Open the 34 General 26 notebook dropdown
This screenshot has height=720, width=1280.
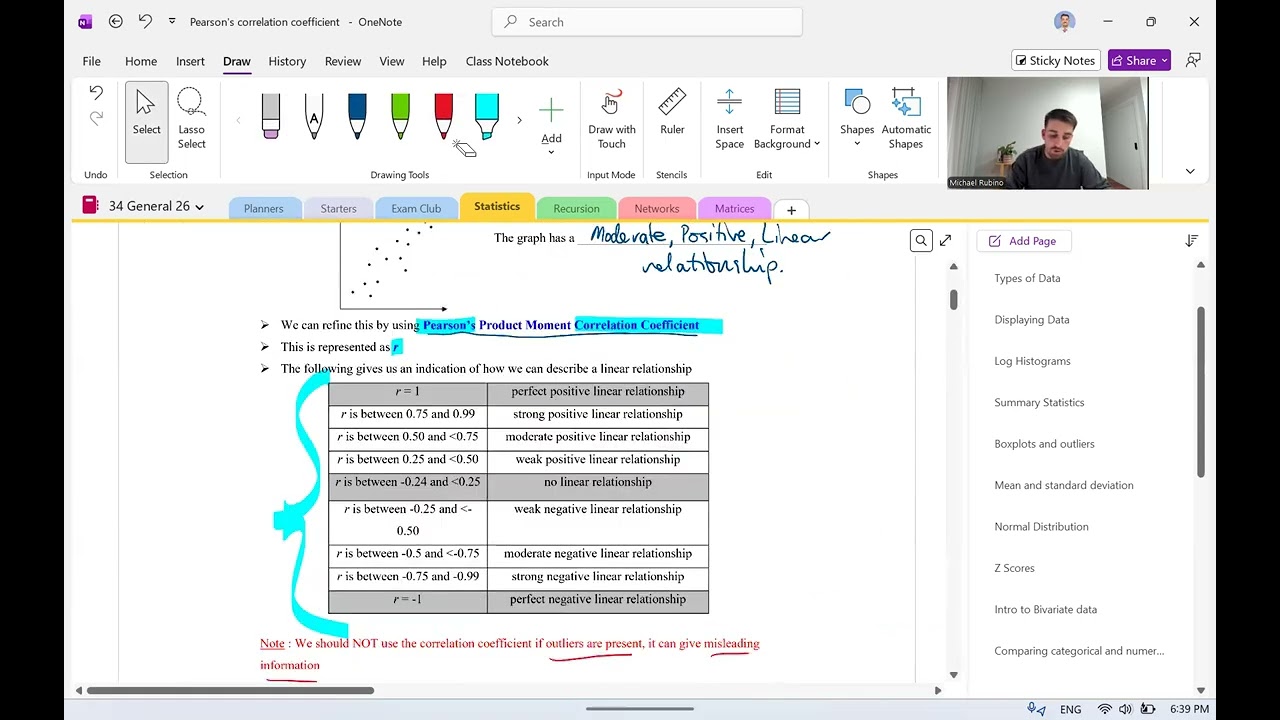pos(156,206)
